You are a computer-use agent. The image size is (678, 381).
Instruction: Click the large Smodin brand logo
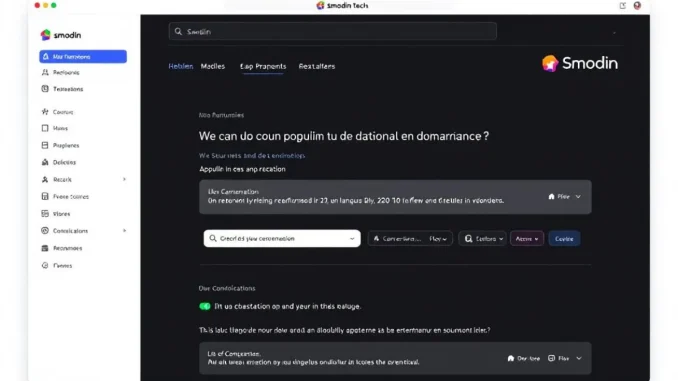580,64
